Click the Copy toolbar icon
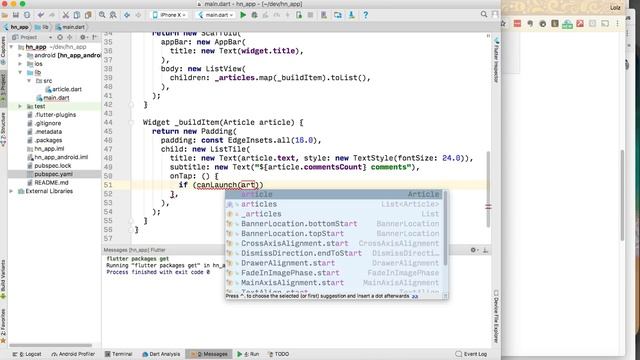This screenshot has width=640, height=360. 77,15
